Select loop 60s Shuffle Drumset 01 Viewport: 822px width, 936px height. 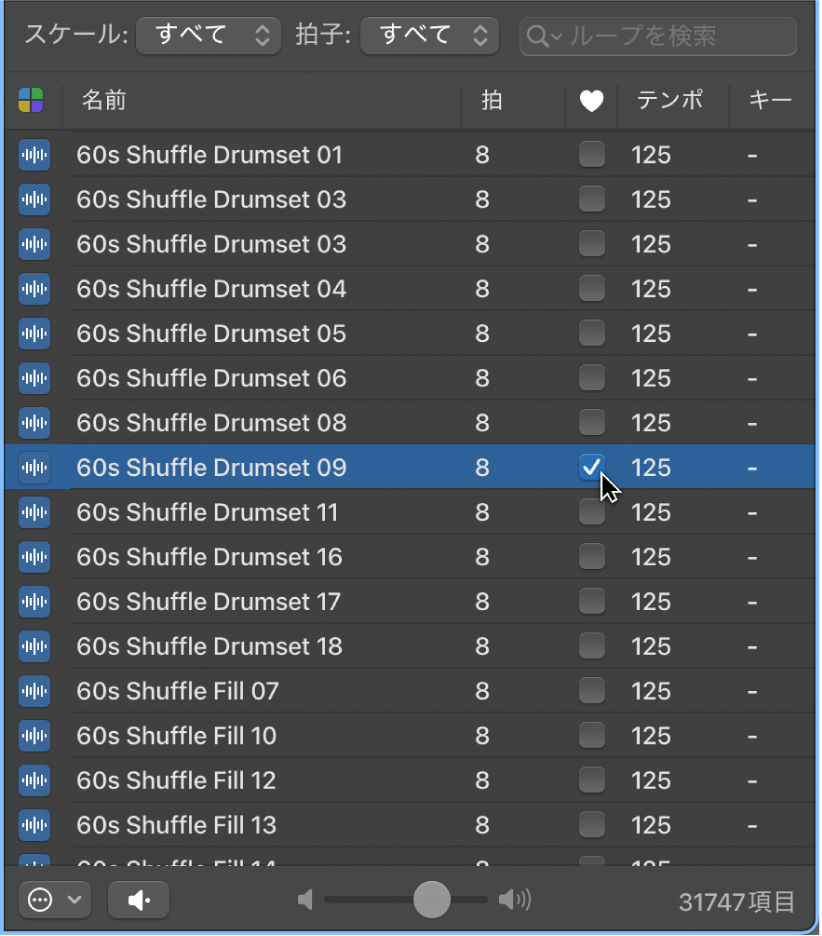[210, 155]
